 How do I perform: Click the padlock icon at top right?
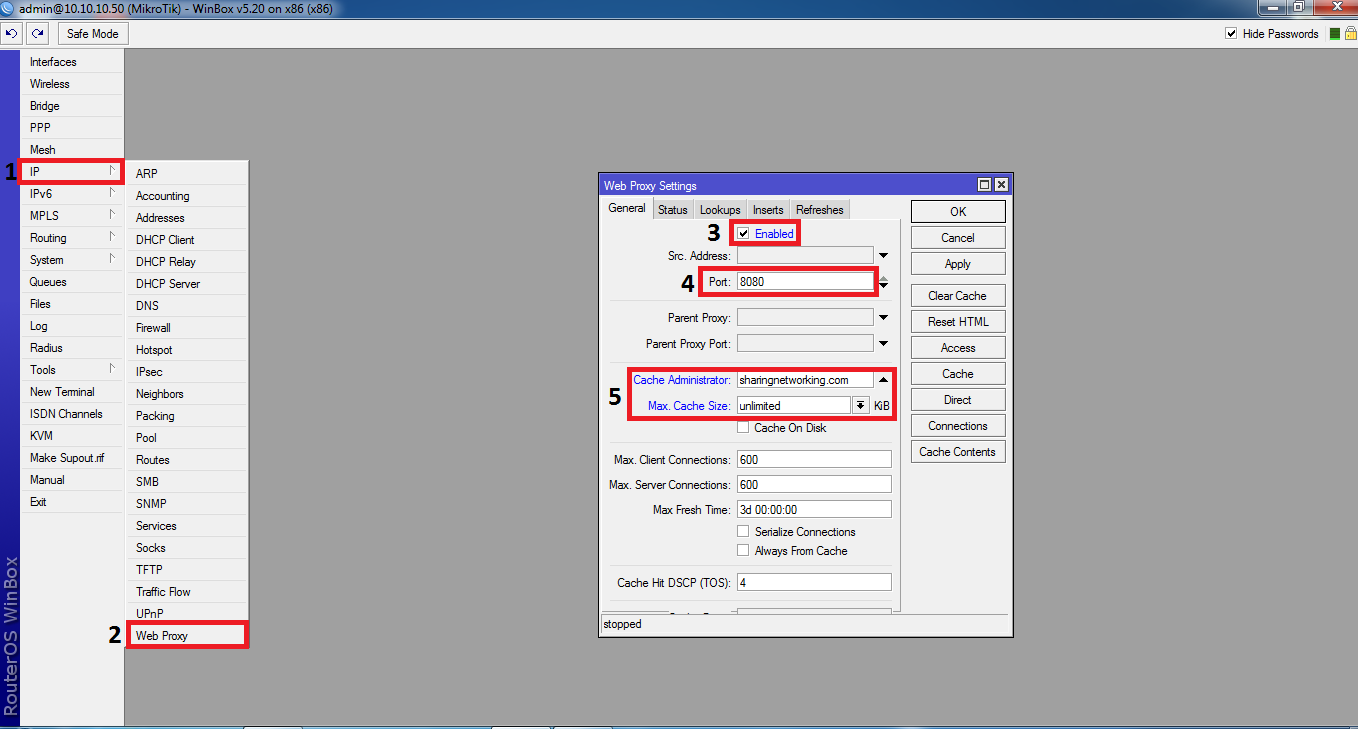tap(1350, 33)
